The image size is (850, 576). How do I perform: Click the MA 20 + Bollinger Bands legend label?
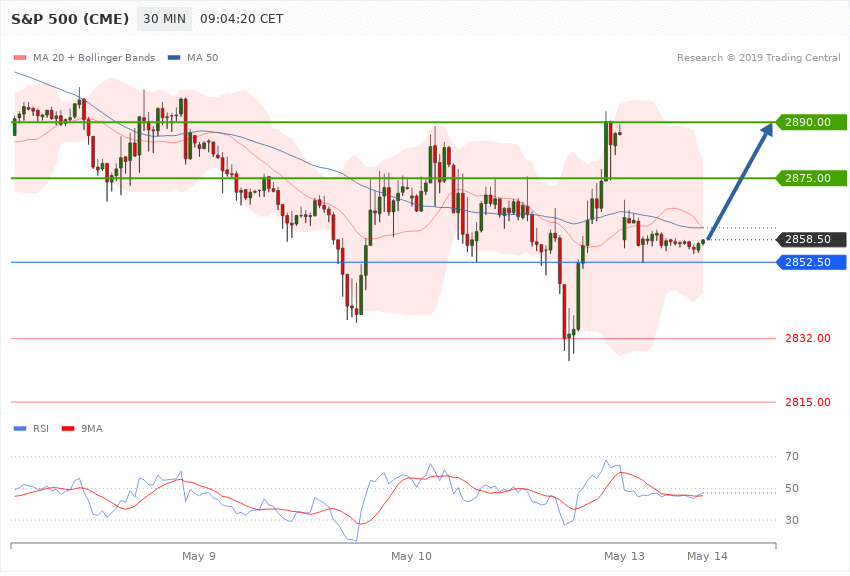[x=94, y=57]
